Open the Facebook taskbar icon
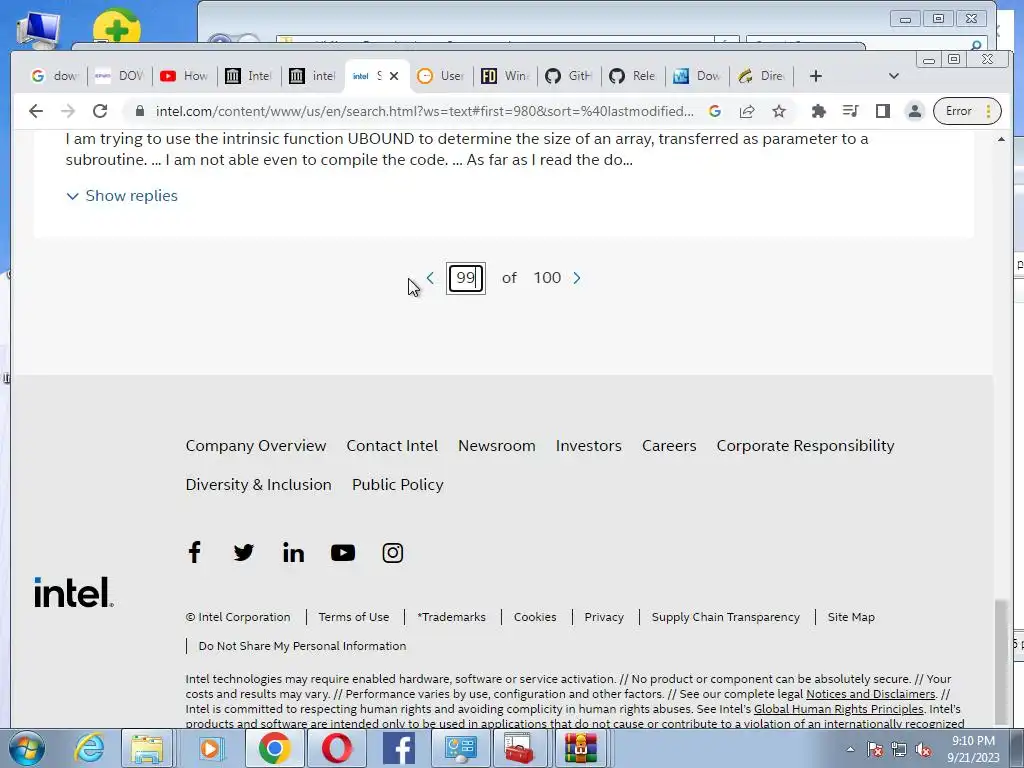 click(399, 748)
